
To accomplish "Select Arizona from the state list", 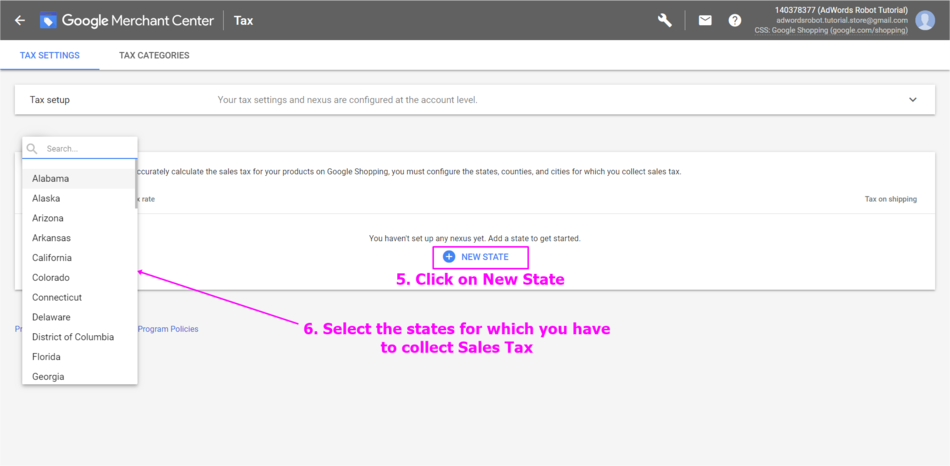I will pyautogui.click(x=79, y=218).
